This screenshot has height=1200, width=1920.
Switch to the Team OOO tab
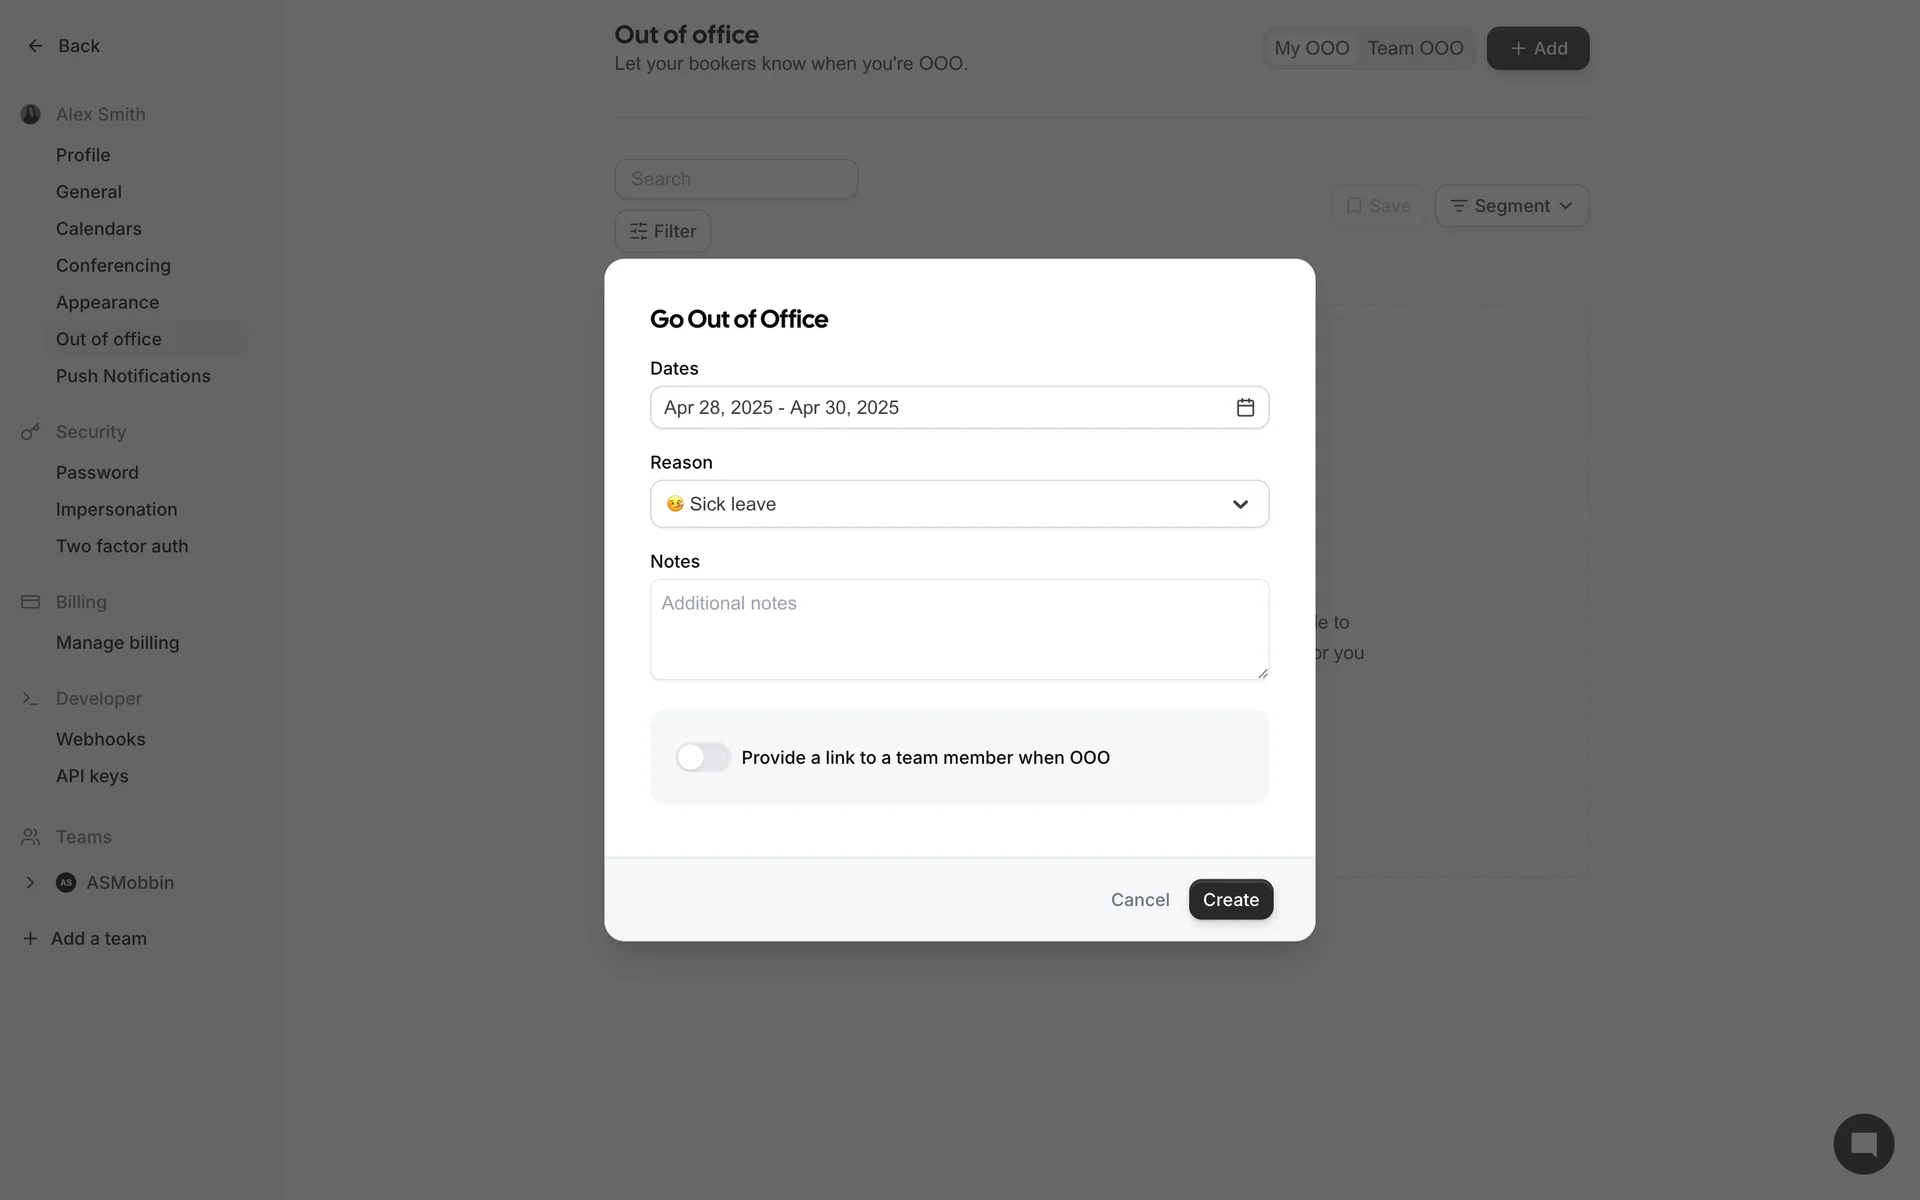tap(1415, 48)
